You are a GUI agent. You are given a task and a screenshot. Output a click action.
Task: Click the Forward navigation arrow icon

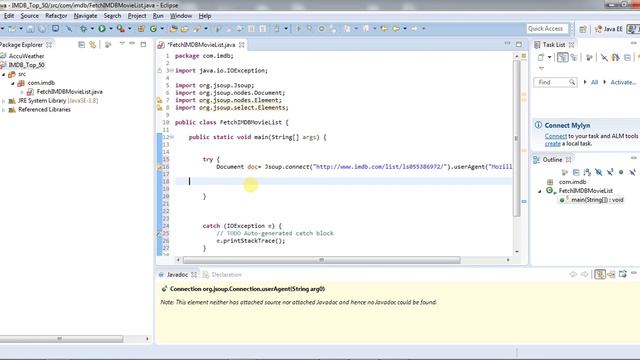(x=415, y=29)
